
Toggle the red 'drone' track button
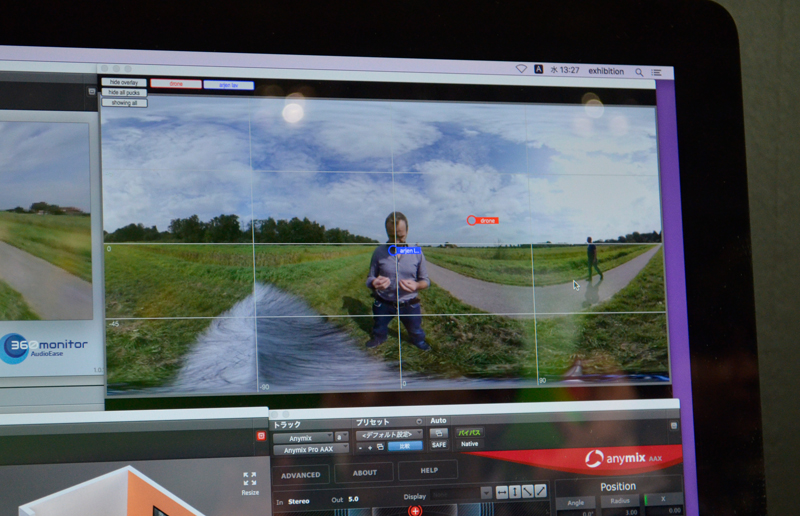[176, 84]
